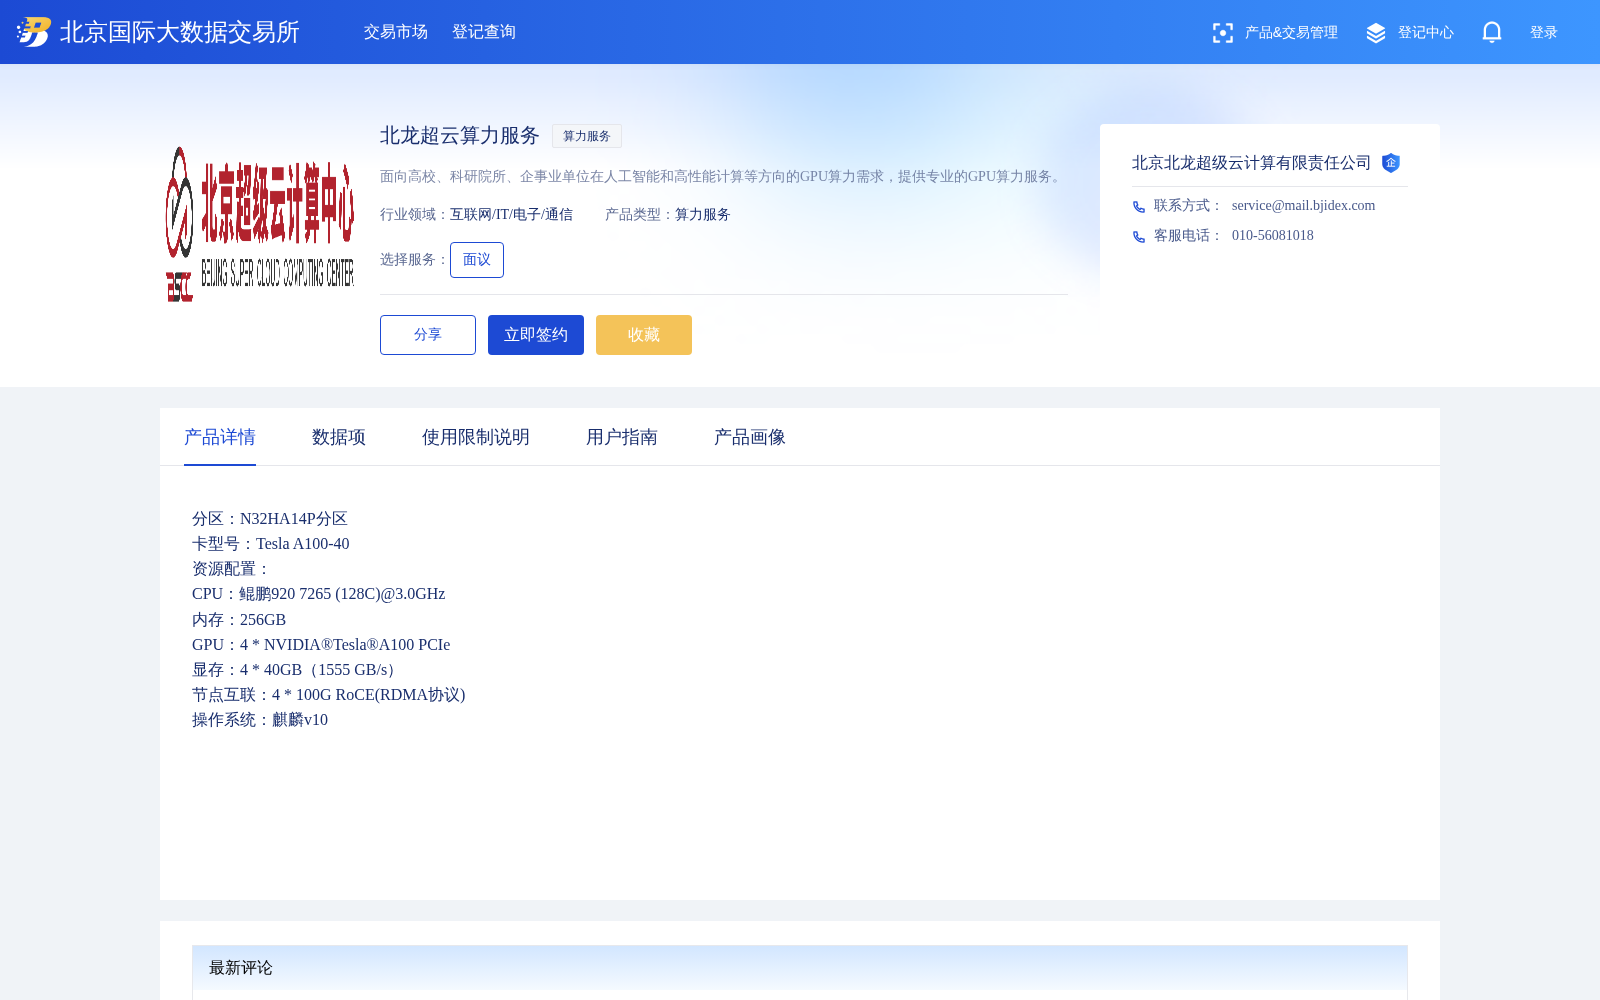Switch to the 用户指南 tab
Viewport: 1600px width, 1000px height.
[x=622, y=437]
